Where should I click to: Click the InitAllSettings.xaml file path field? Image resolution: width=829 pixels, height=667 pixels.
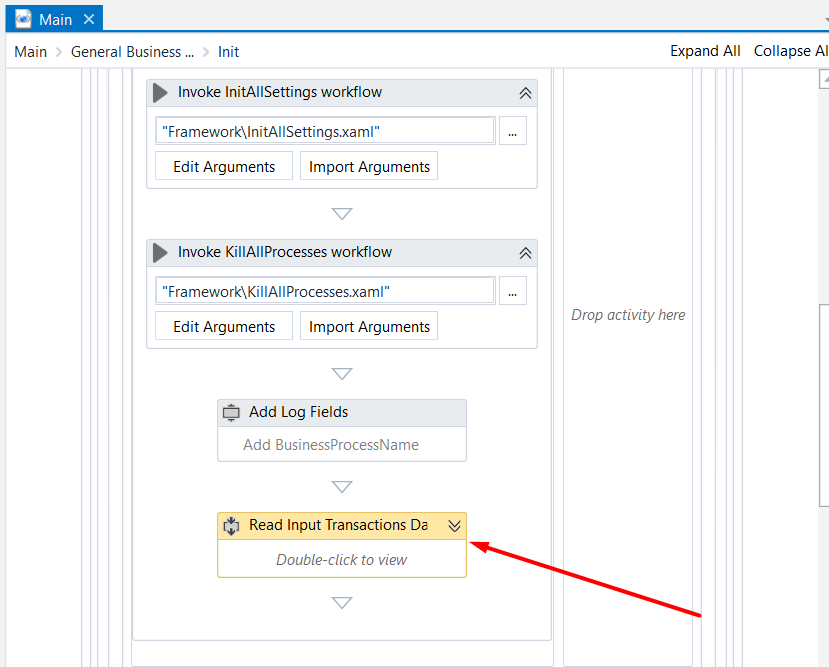click(325, 132)
